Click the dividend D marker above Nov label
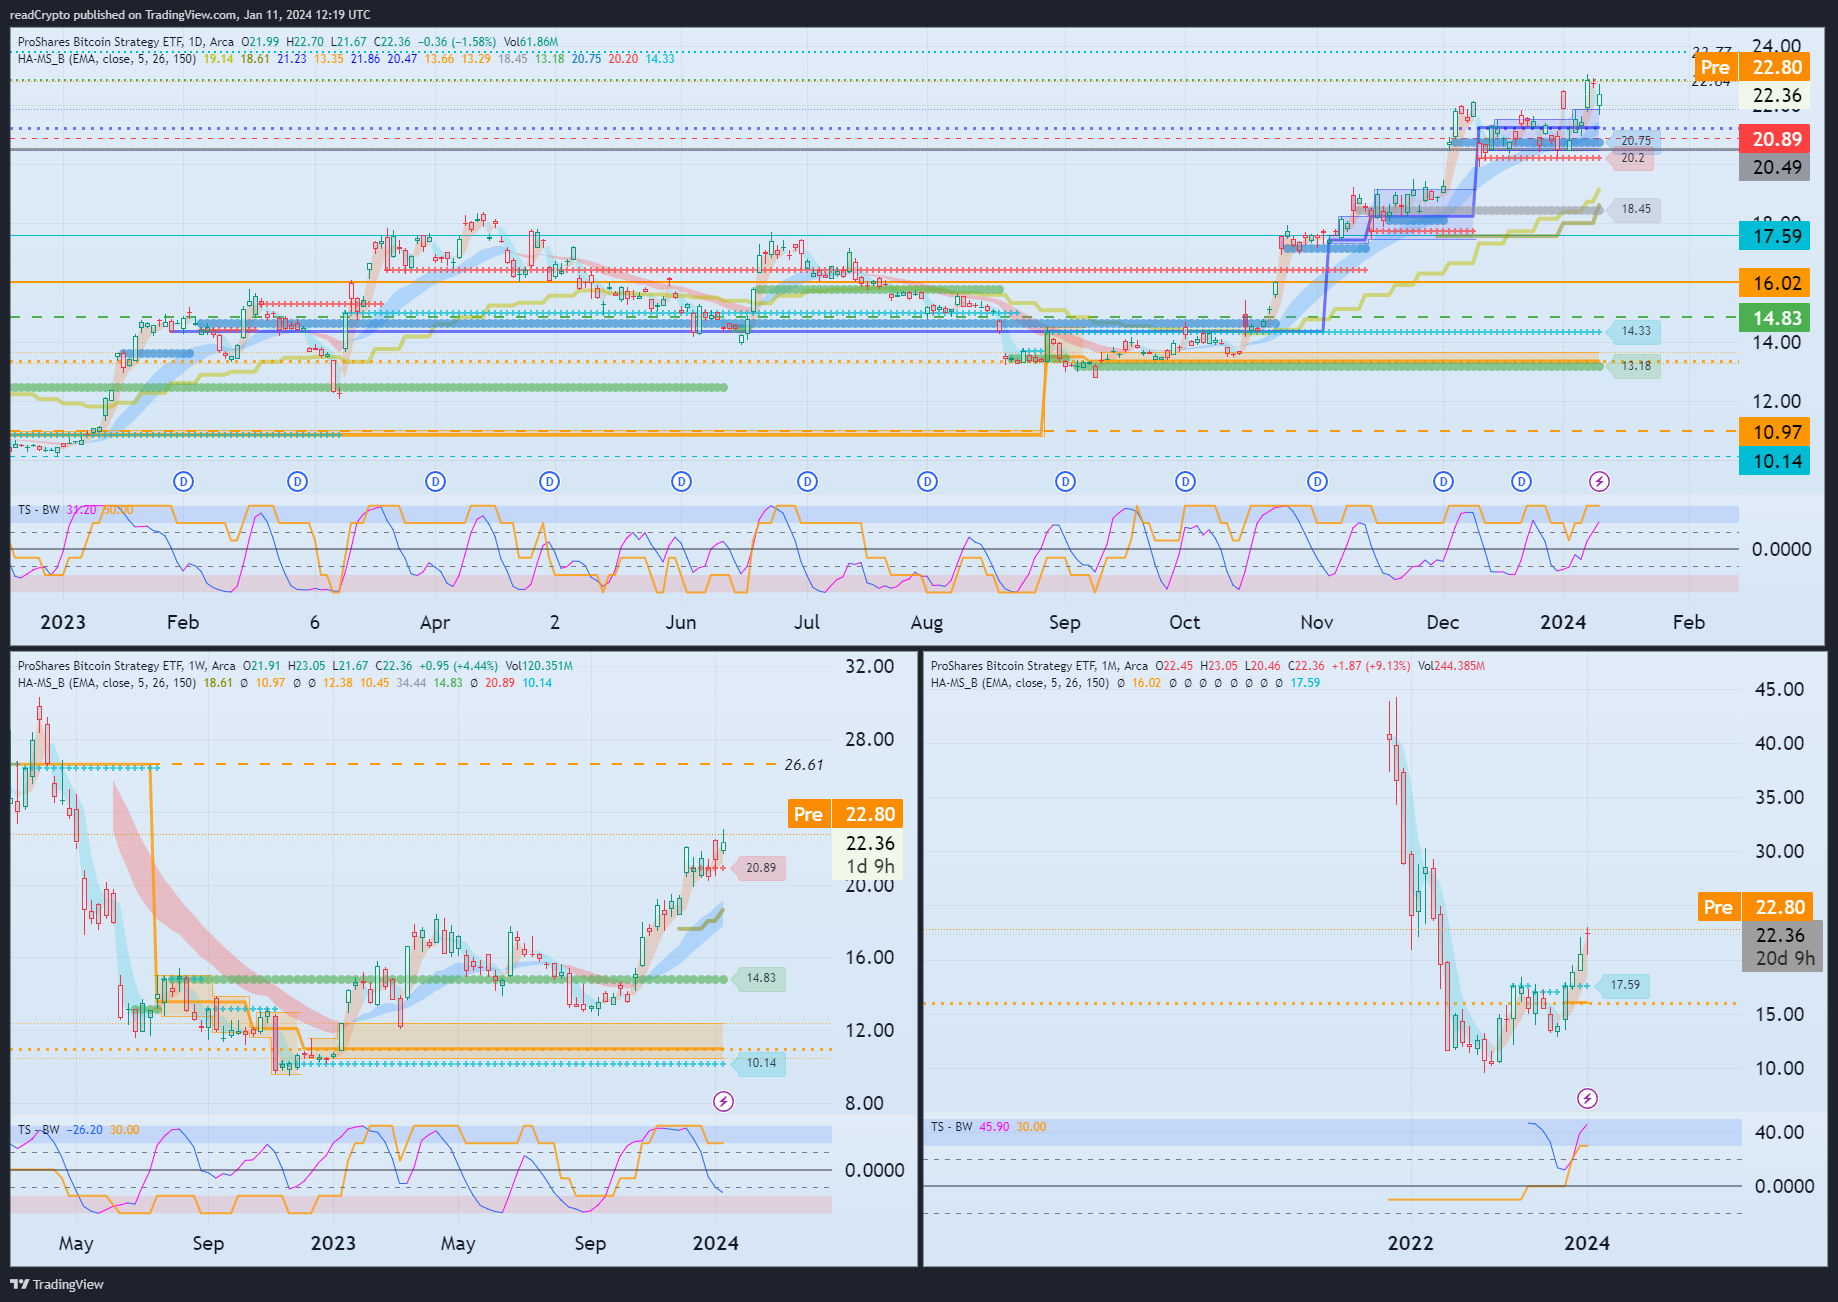This screenshot has width=1838, height=1302. (1317, 482)
